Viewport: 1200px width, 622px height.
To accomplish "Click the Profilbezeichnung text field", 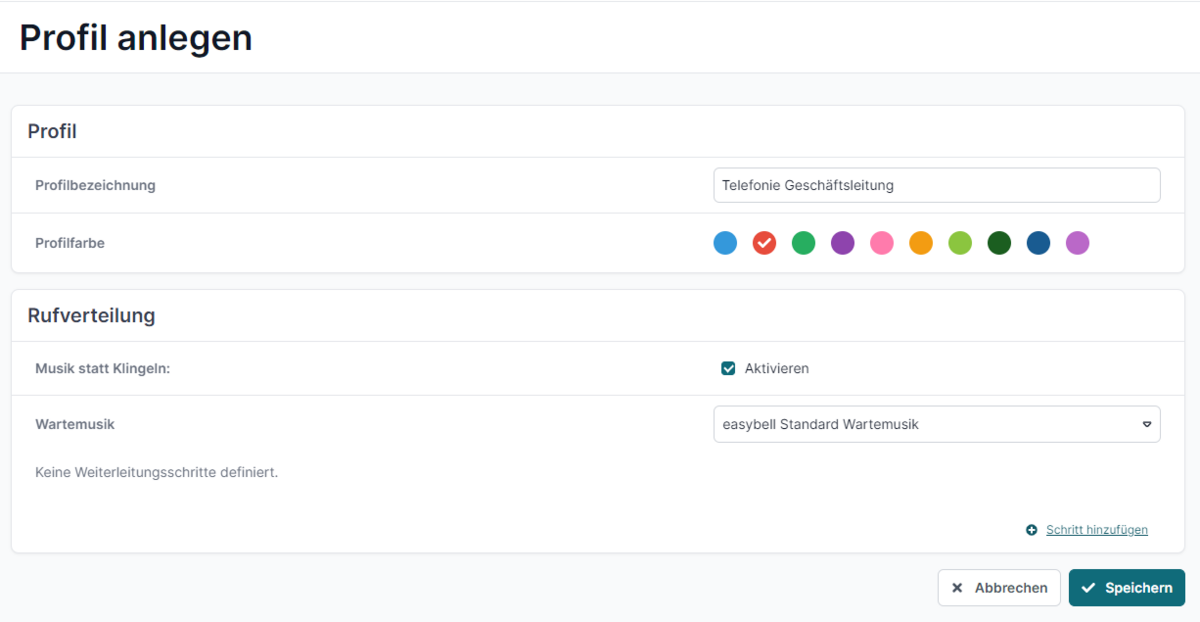I will [x=937, y=185].
